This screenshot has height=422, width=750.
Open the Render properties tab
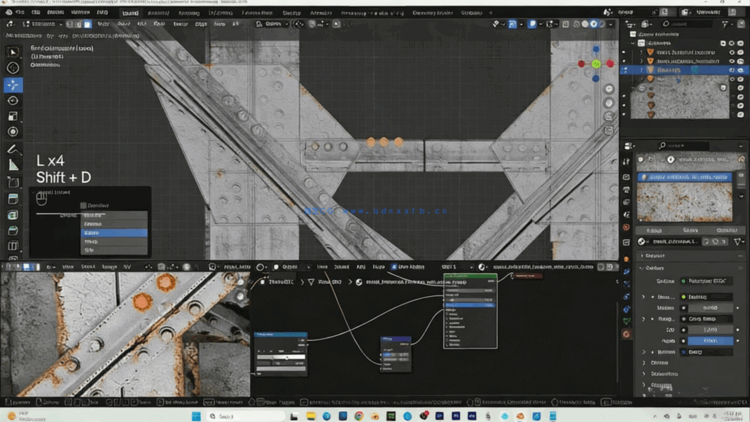[x=627, y=178]
